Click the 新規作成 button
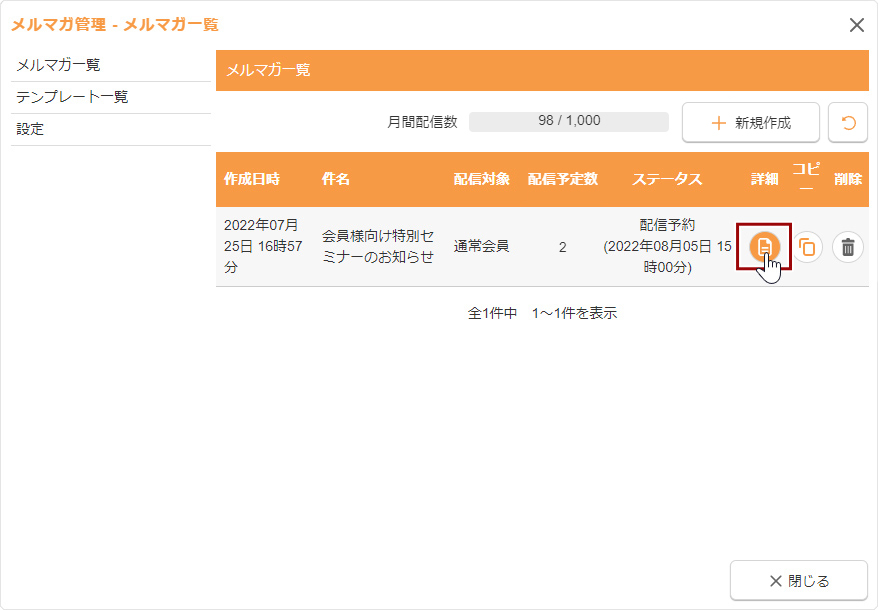 (750, 123)
